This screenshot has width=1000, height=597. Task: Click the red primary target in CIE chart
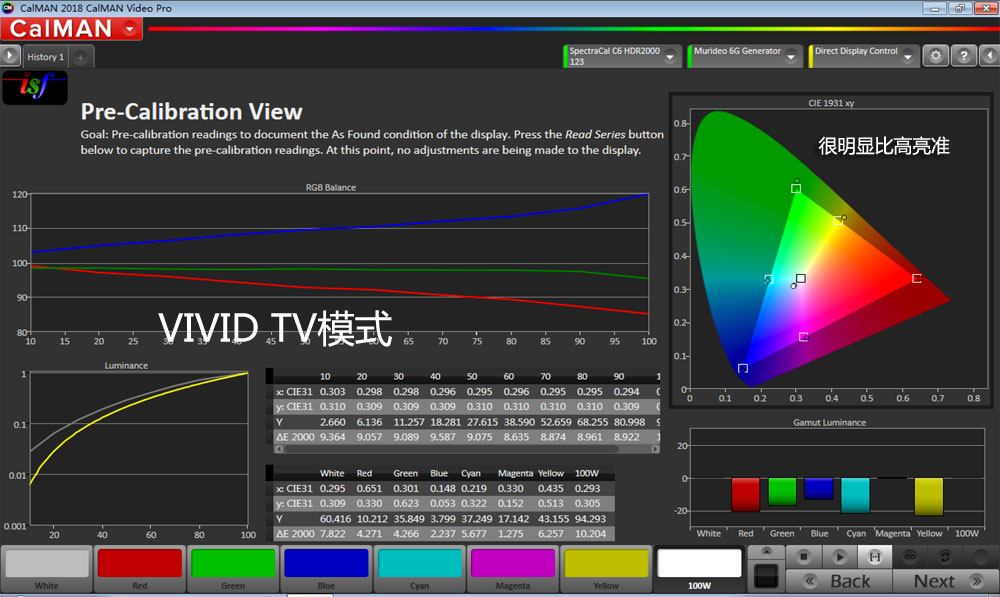[x=916, y=279]
